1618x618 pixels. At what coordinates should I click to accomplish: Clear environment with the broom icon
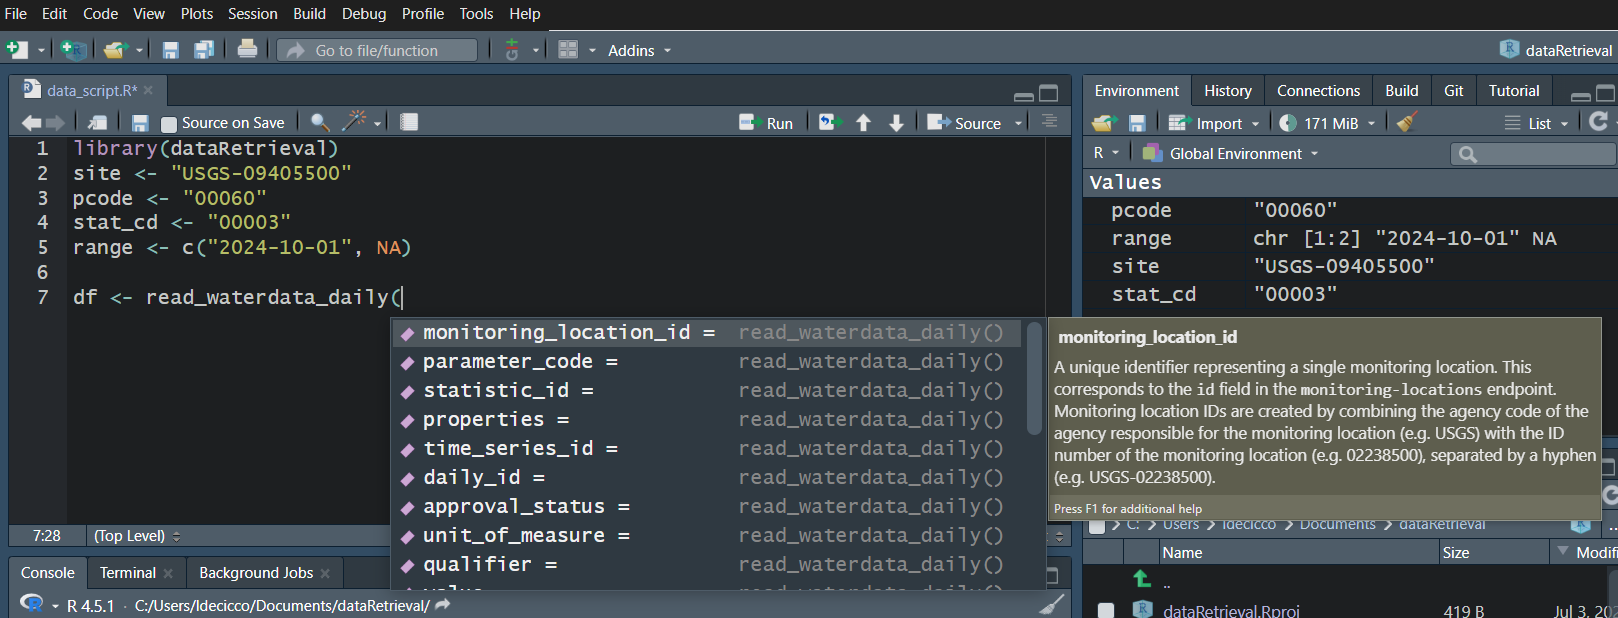click(1407, 123)
